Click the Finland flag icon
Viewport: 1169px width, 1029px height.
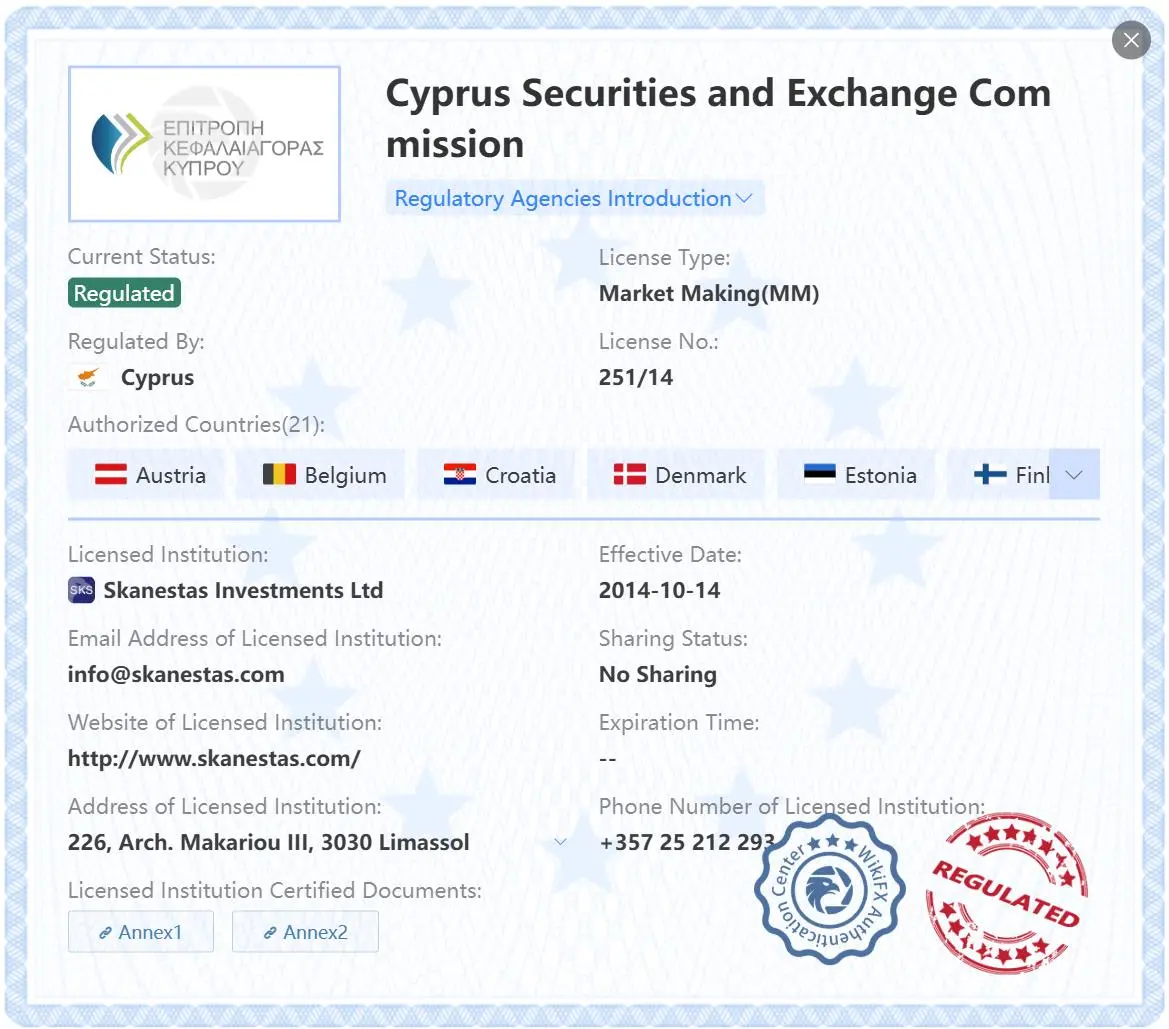coord(990,474)
